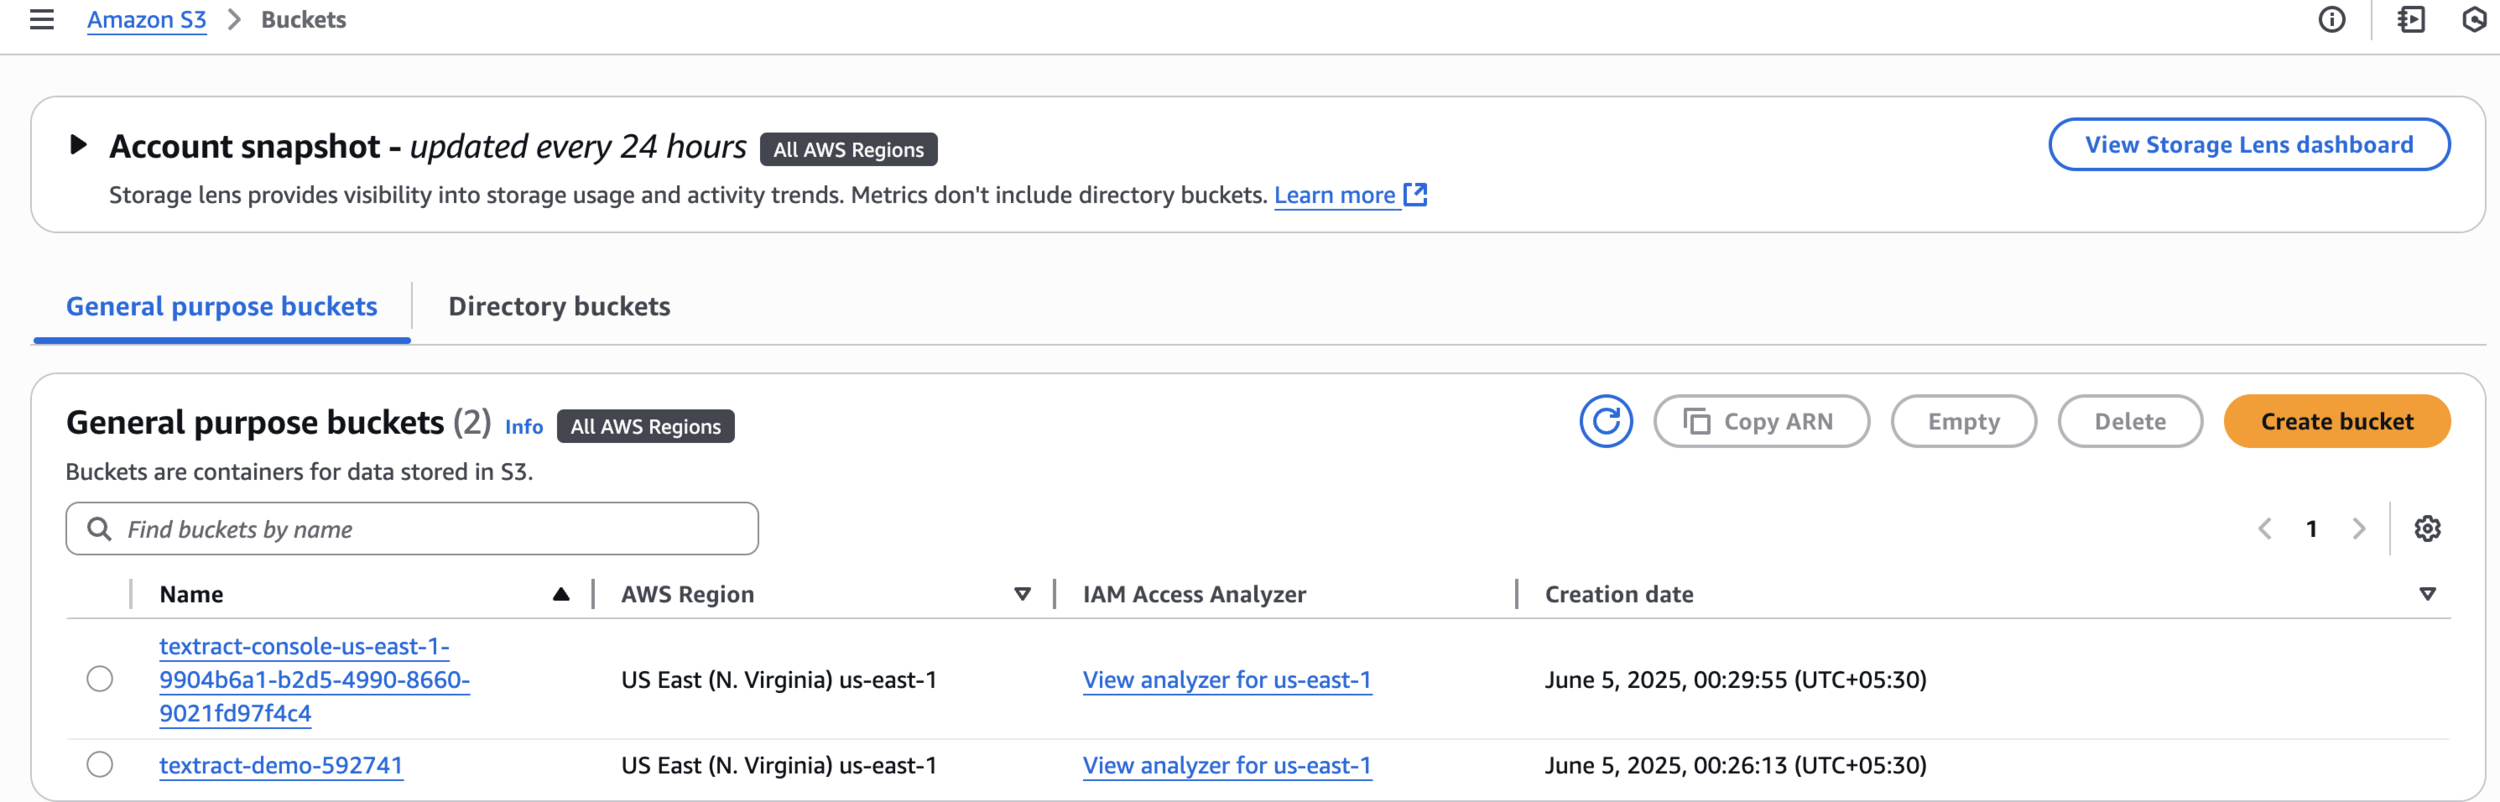
Task: View analyzer for textract-demo-592741 row
Action: [x=1227, y=765]
